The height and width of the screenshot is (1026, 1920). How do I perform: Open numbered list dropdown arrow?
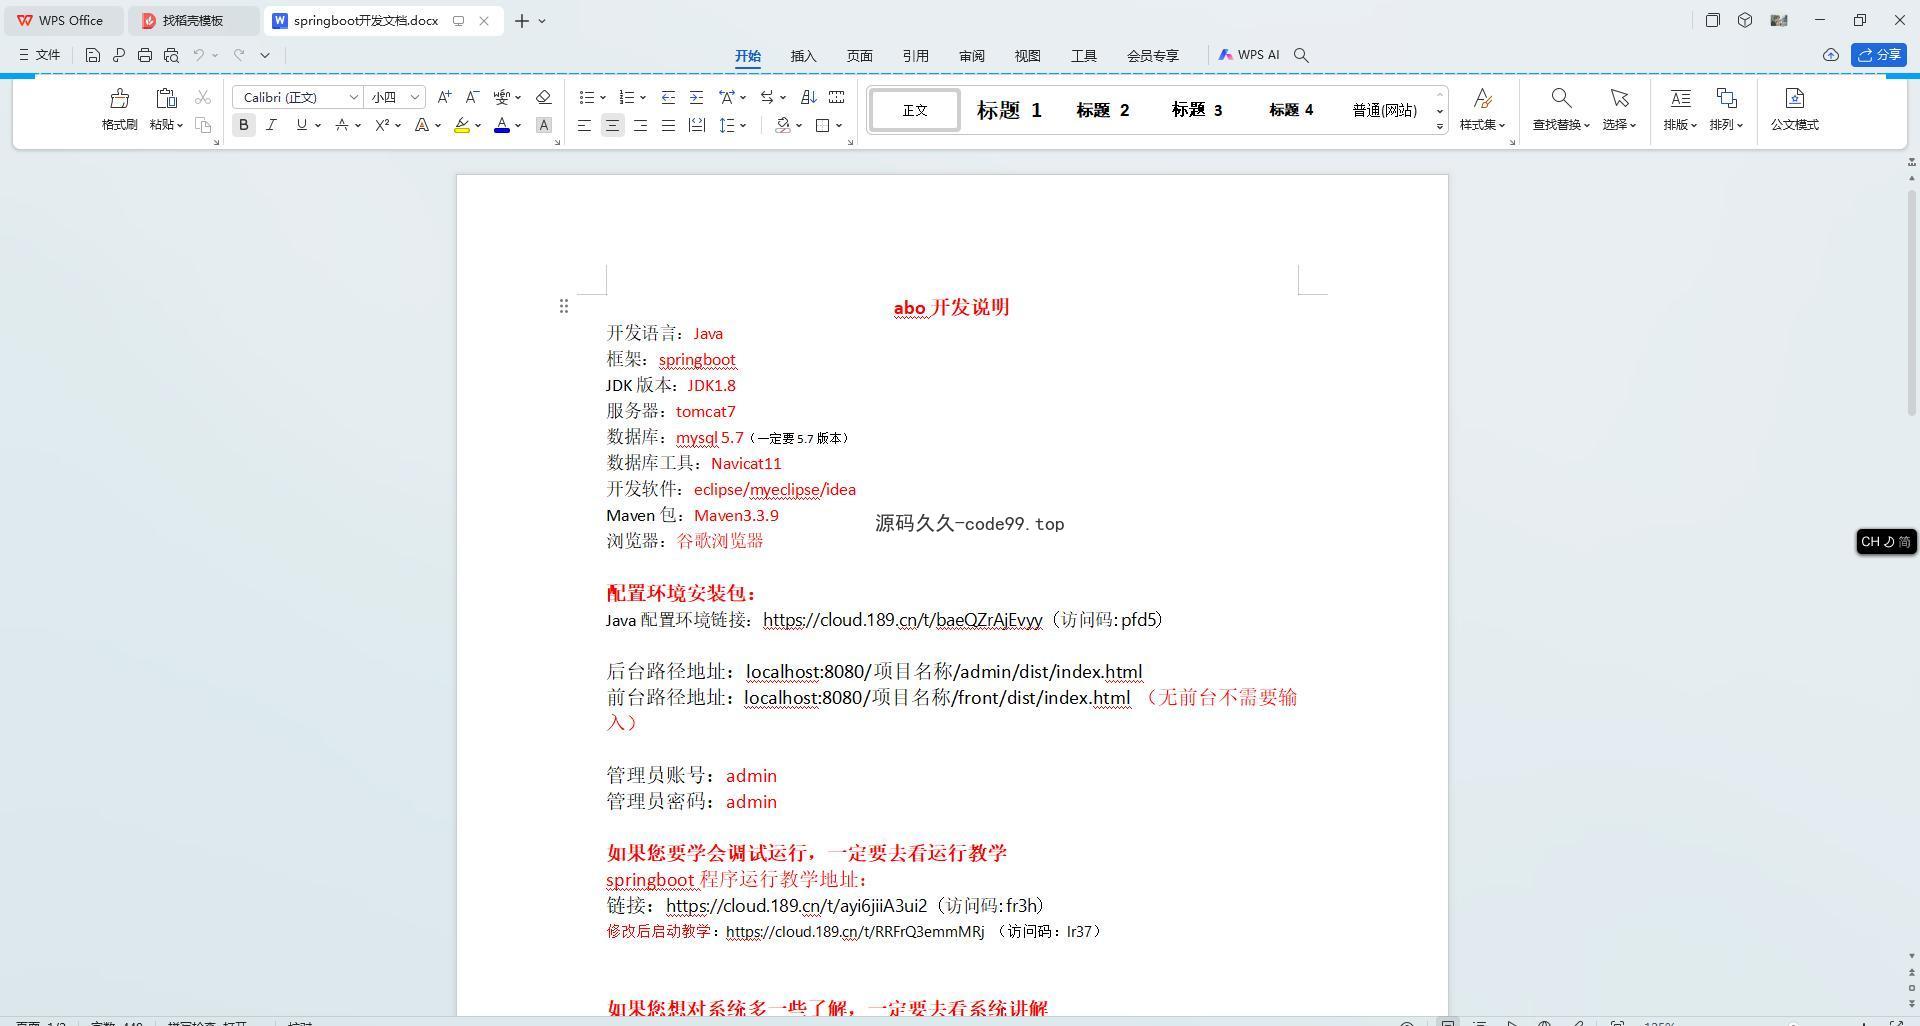click(642, 97)
